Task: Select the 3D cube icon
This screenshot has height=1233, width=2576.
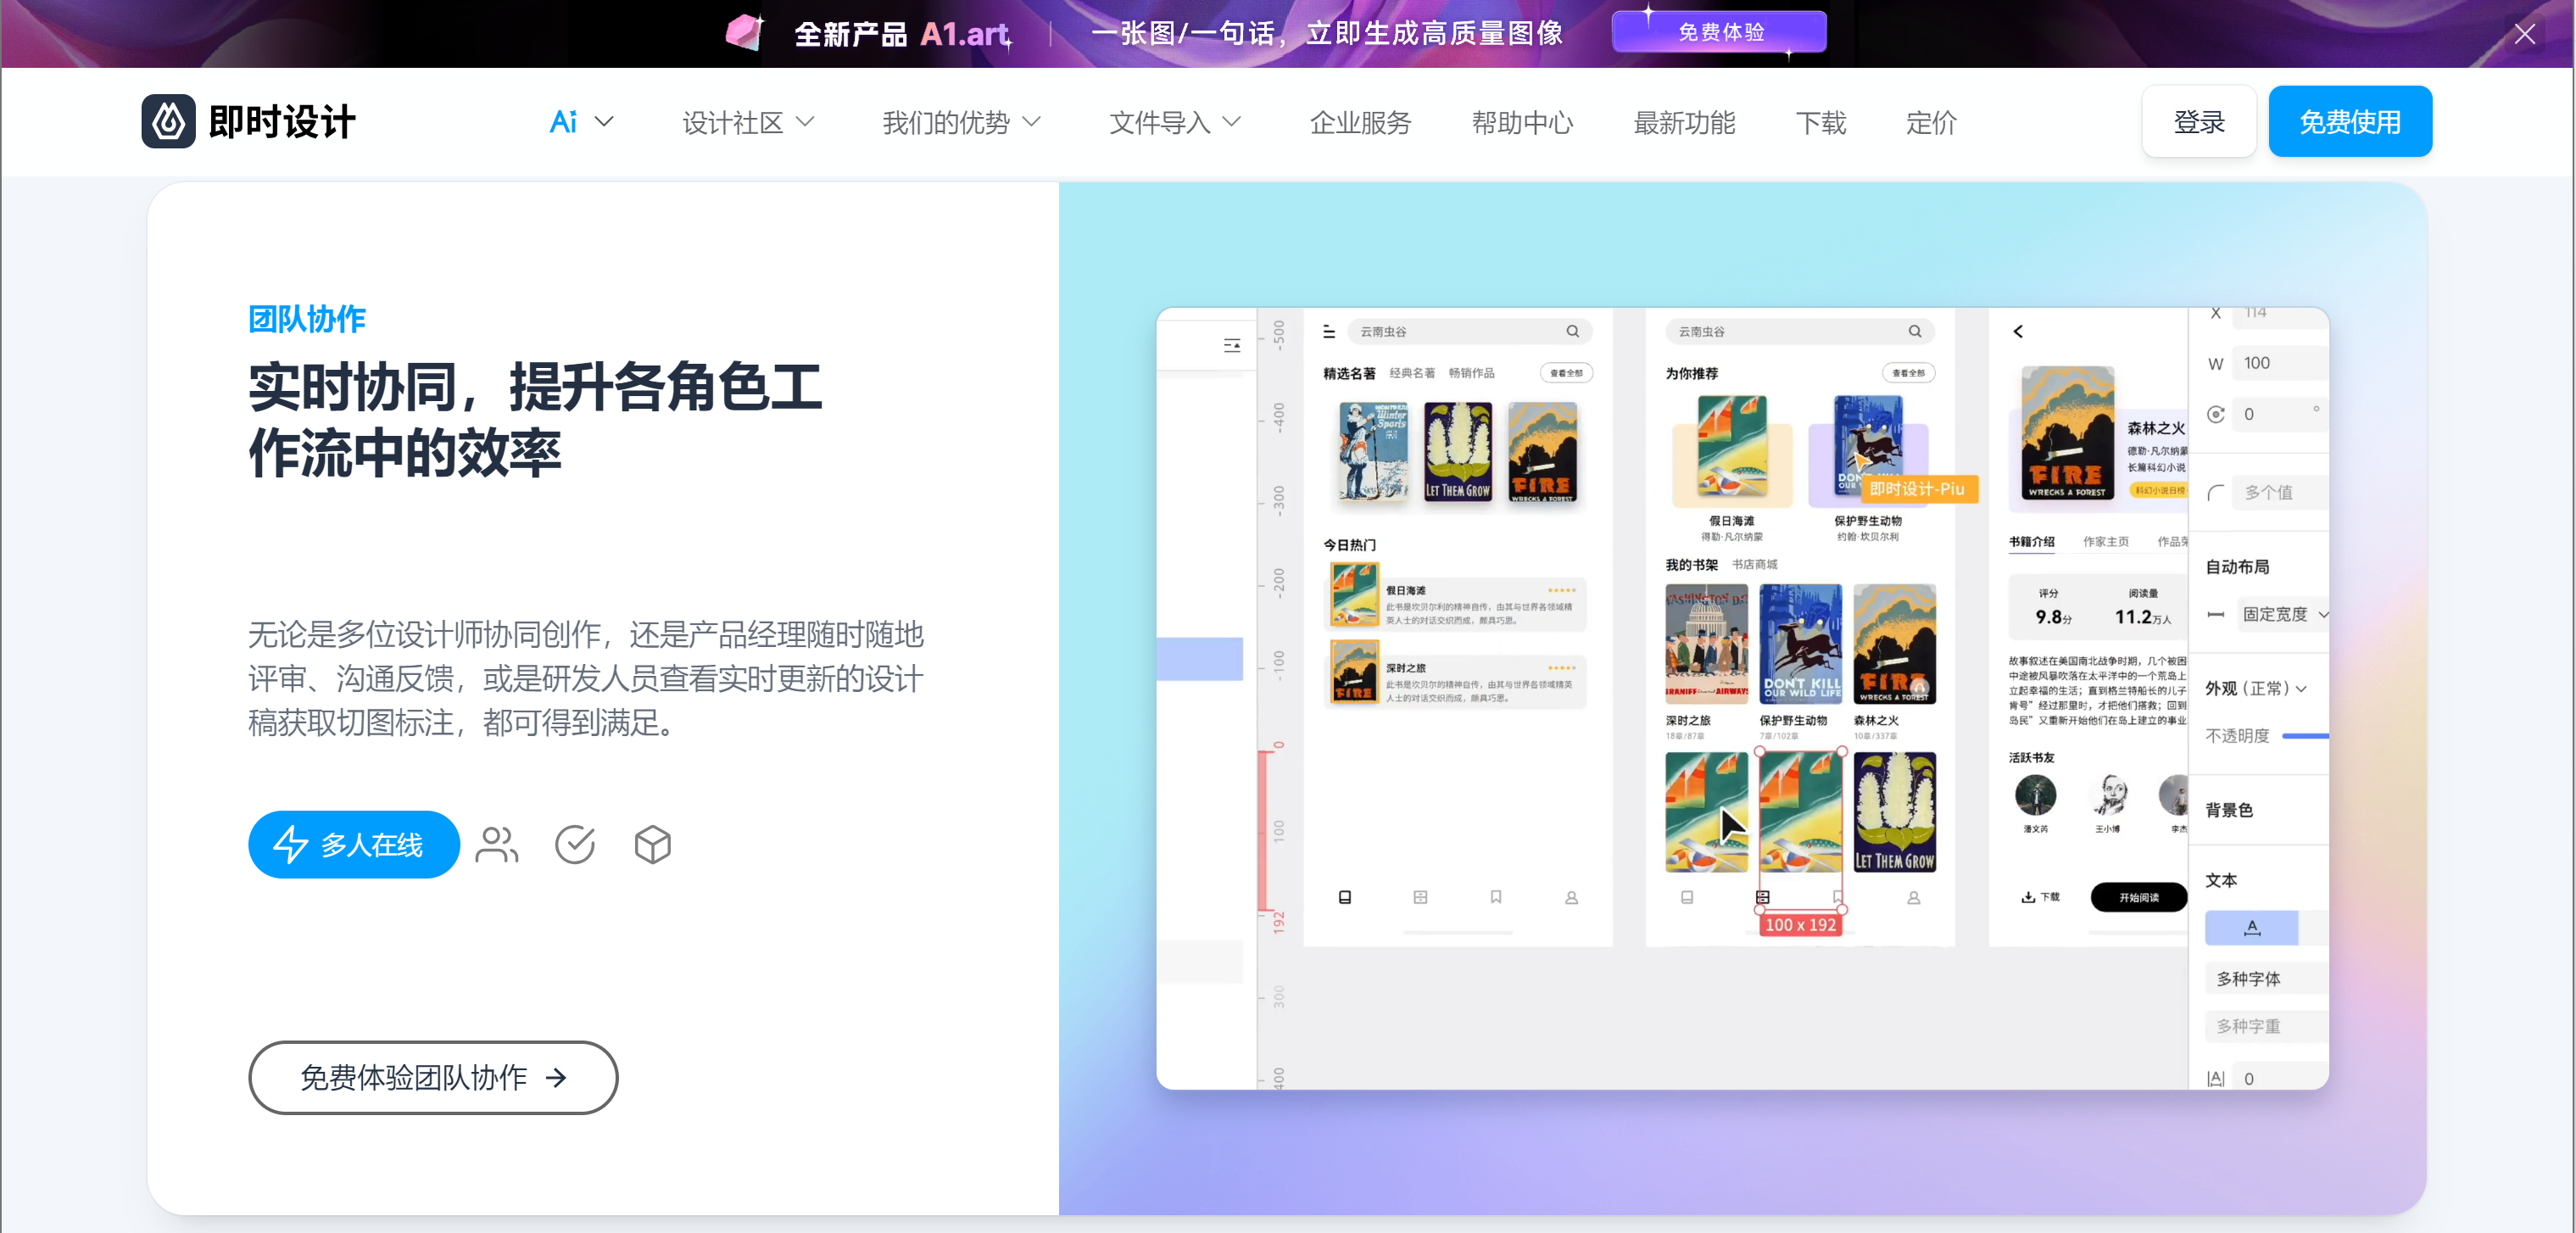Action: (x=652, y=845)
